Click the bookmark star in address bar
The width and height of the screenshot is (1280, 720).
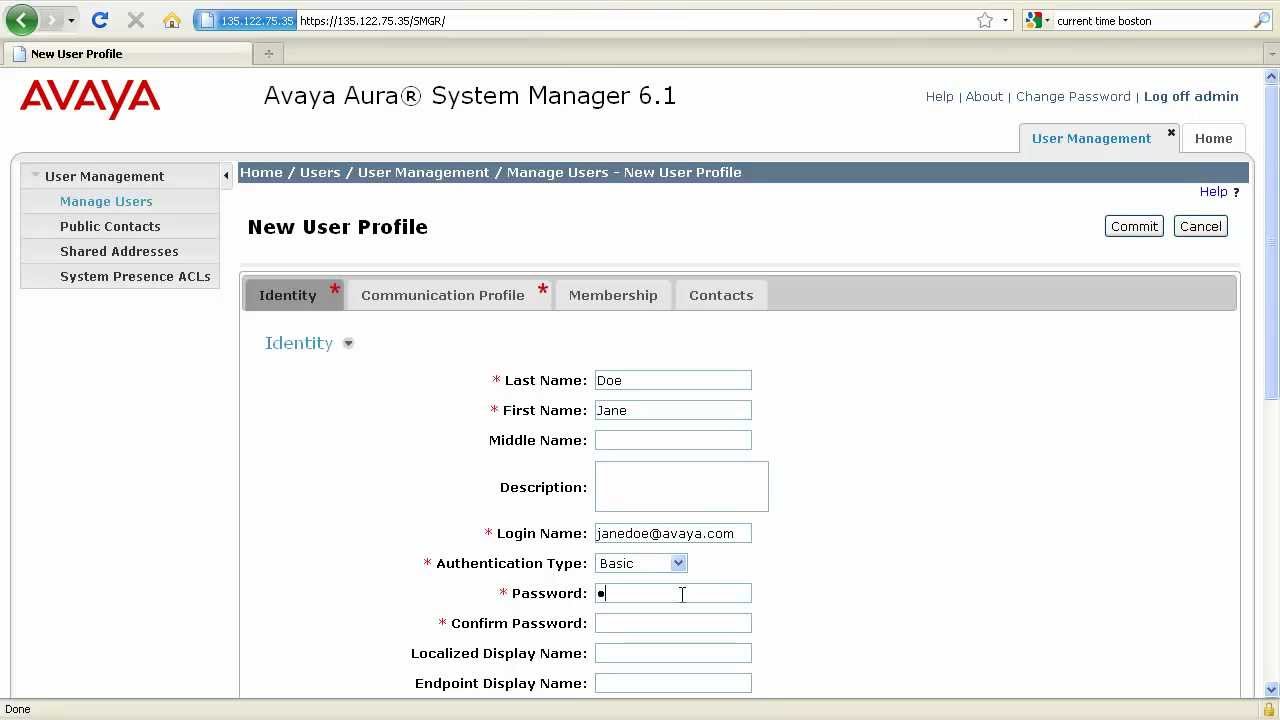(985, 20)
